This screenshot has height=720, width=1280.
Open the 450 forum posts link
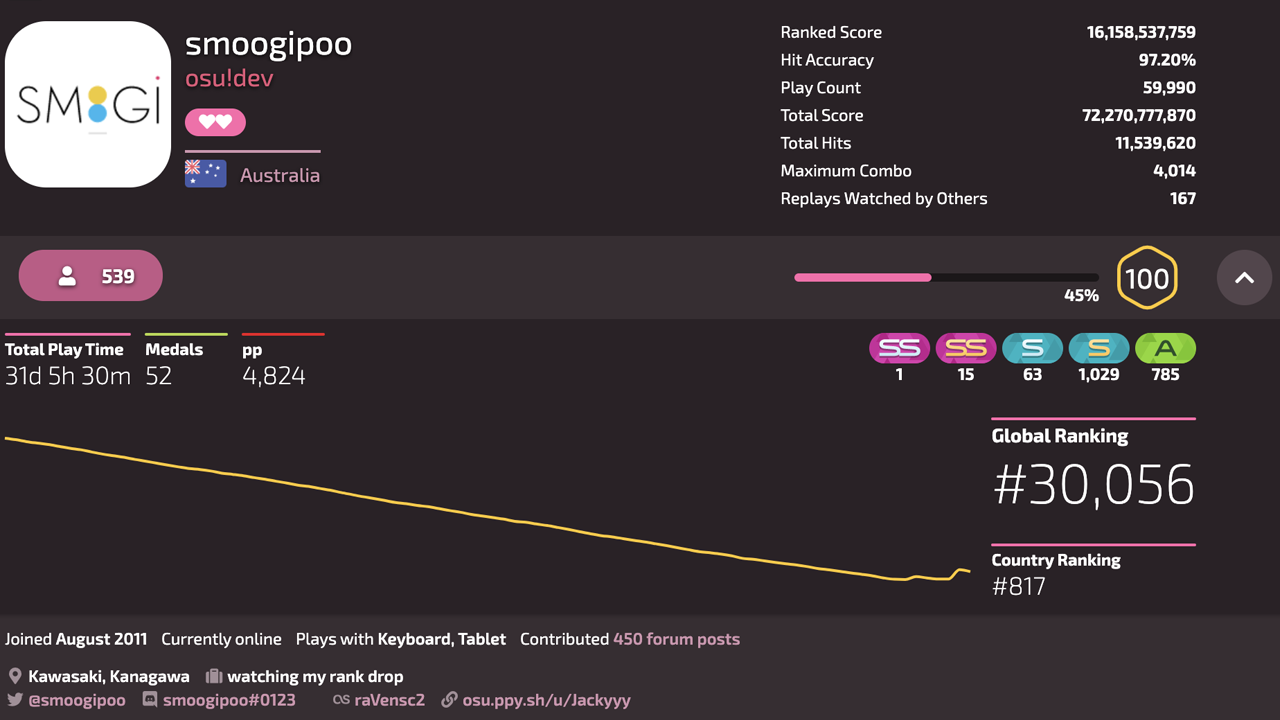click(677, 639)
